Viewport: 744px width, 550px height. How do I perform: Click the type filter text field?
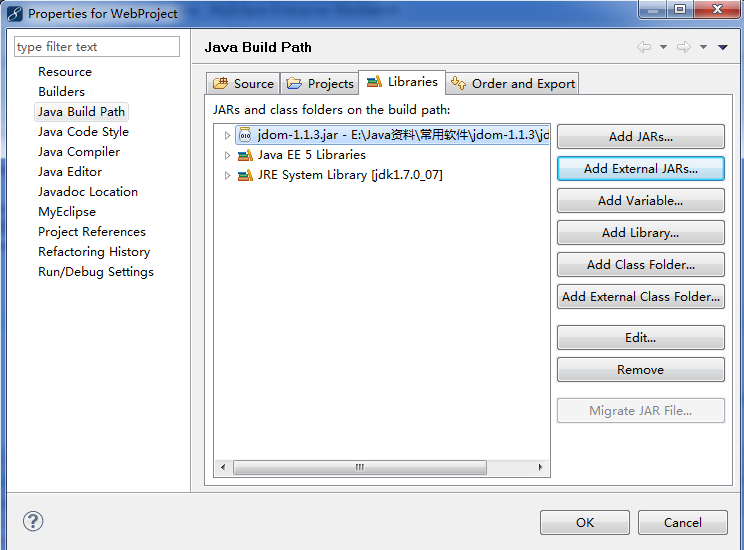click(x=97, y=47)
